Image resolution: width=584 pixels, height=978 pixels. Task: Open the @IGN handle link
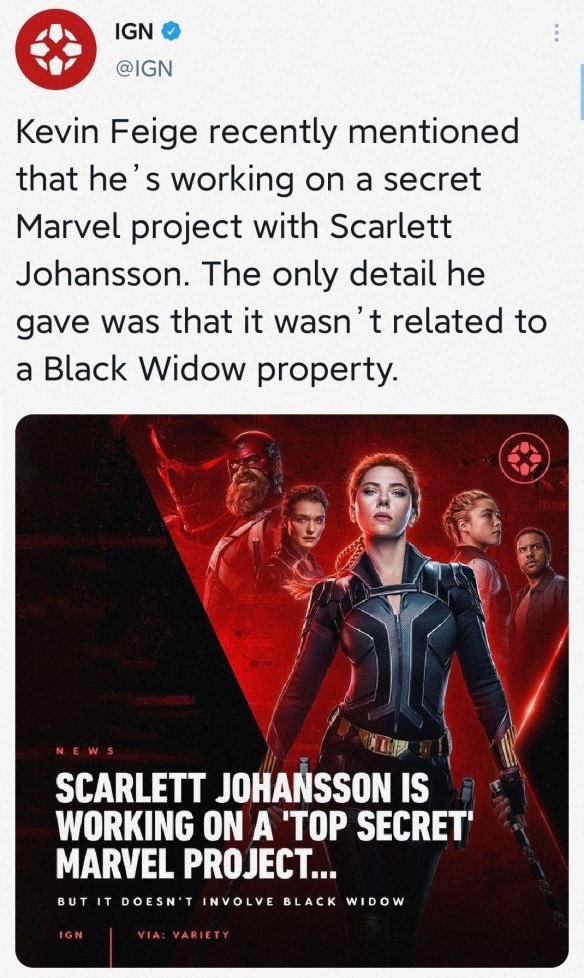point(144,68)
